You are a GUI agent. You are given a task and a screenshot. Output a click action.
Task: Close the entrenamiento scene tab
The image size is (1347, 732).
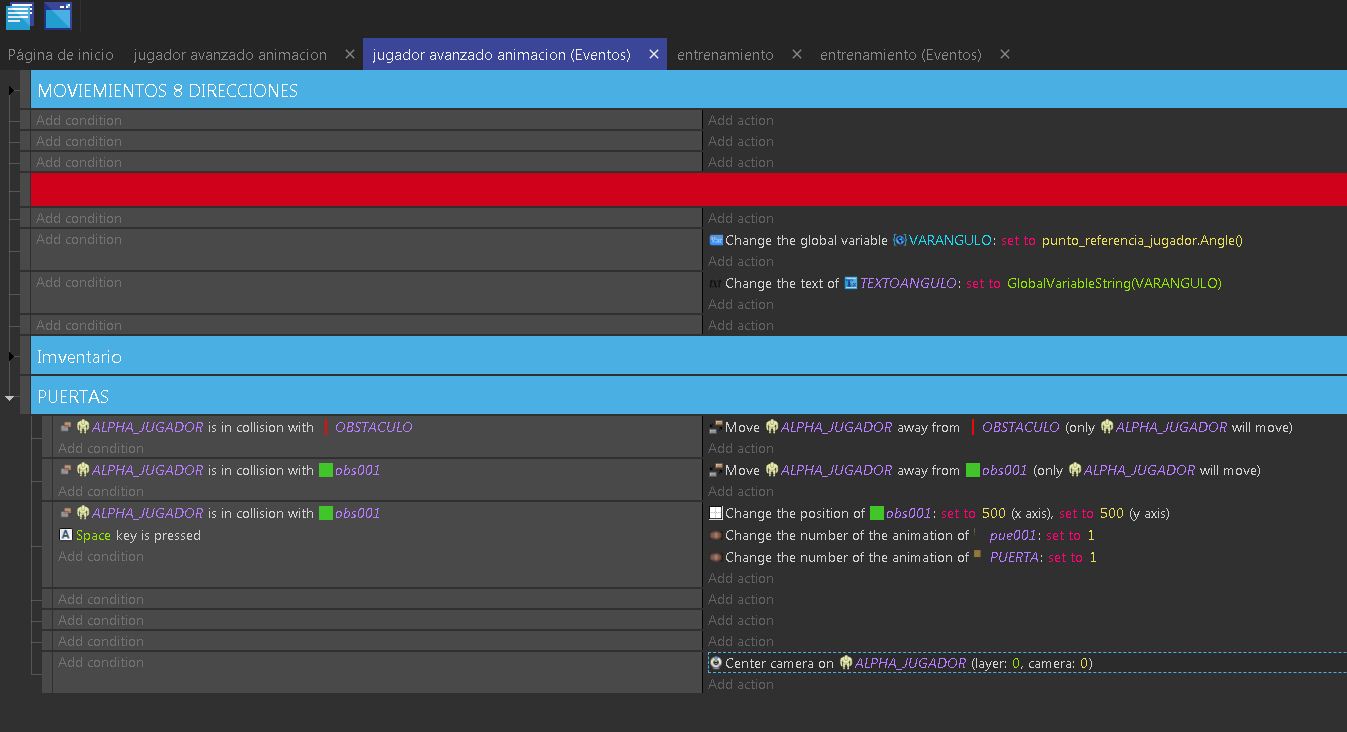[797, 55]
